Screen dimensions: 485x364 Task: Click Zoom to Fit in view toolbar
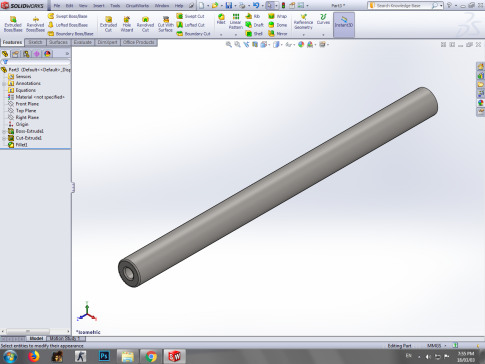click(x=229, y=44)
